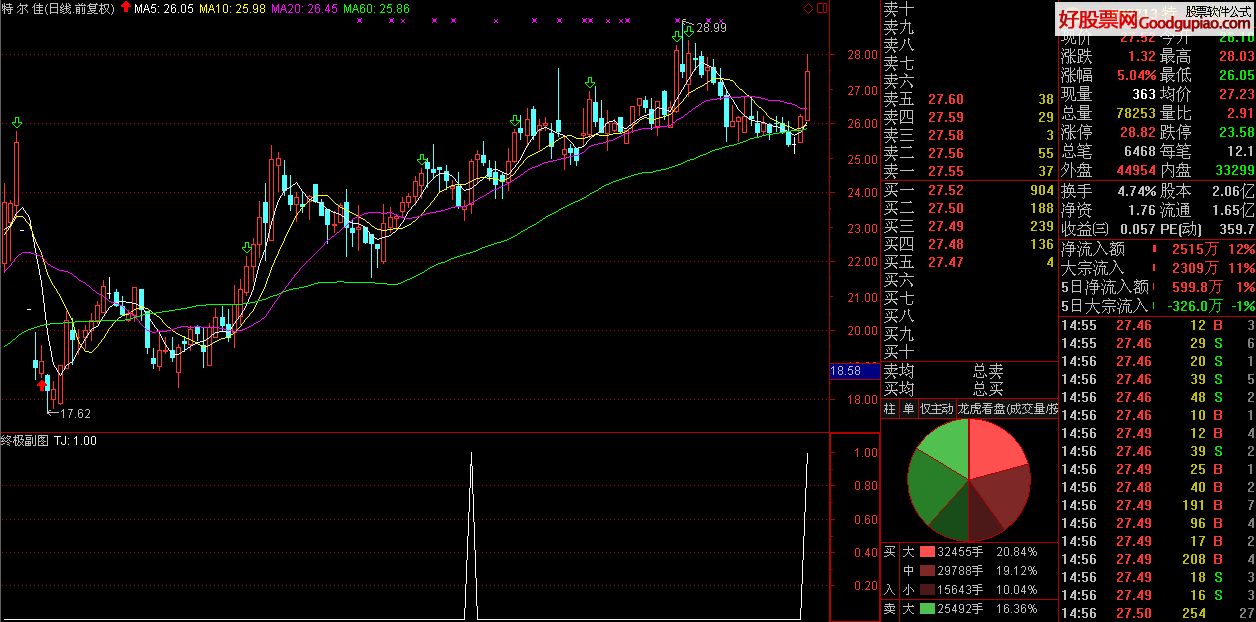This screenshot has height=622, width=1256.
Task: Click the 卖四 price 27.59
Action: (945, 117)
